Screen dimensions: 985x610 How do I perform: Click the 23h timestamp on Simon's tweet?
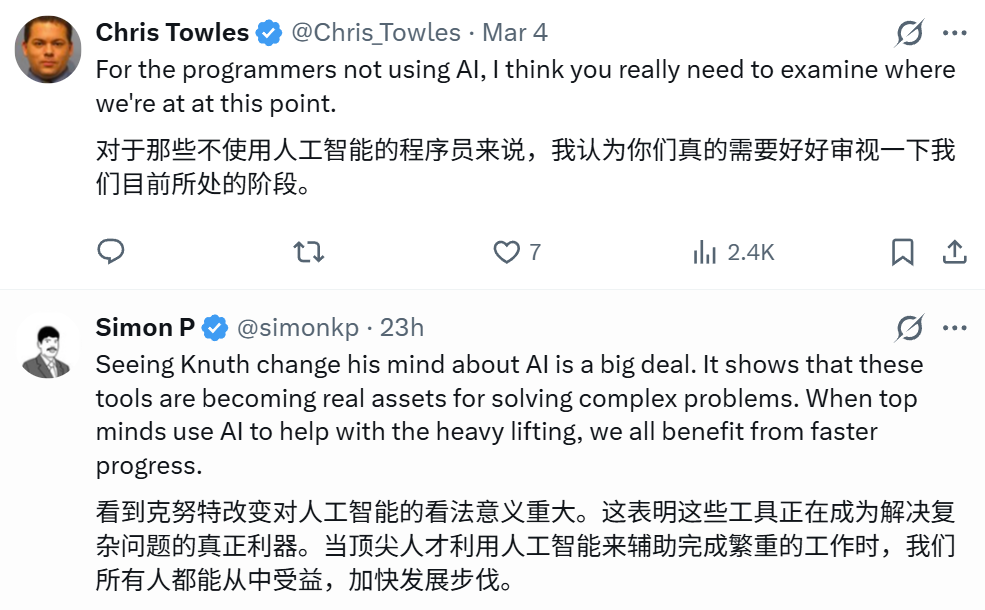pyautogui.click(x=402, y=327)
